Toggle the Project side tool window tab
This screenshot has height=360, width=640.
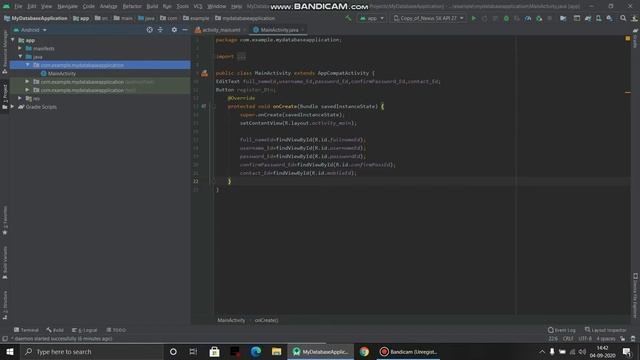[x=5, y=96]
